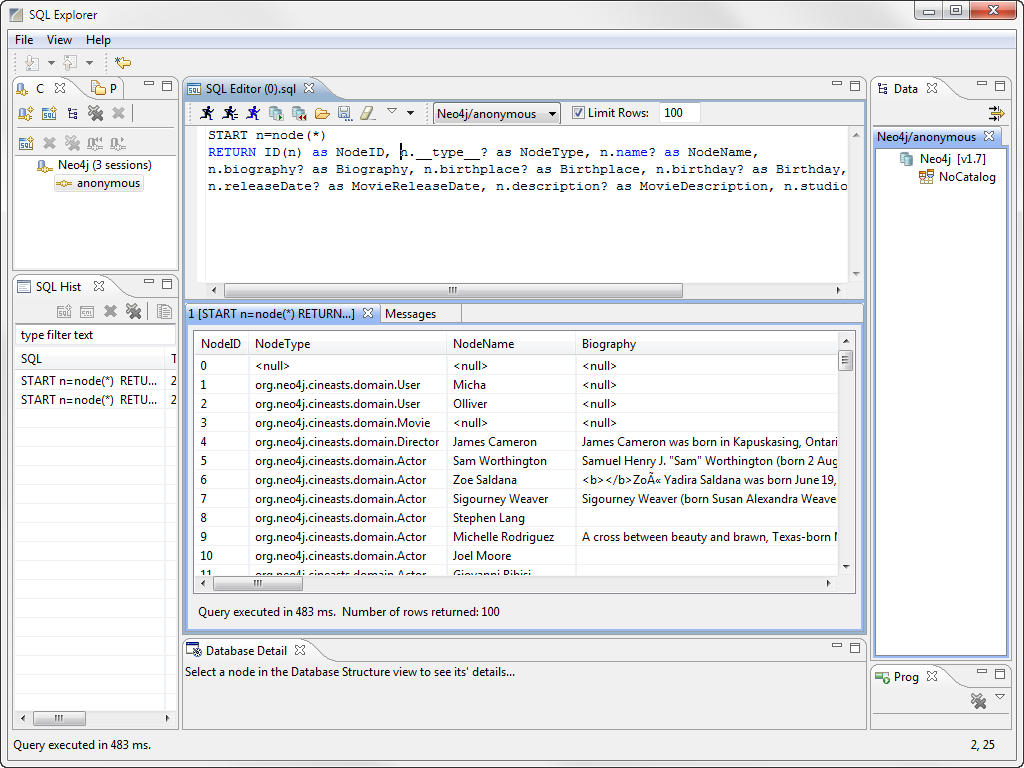The width and height of the screenshot is (1024, 768).
Task: Click the NodeID column header
Action: click(221, 344)
